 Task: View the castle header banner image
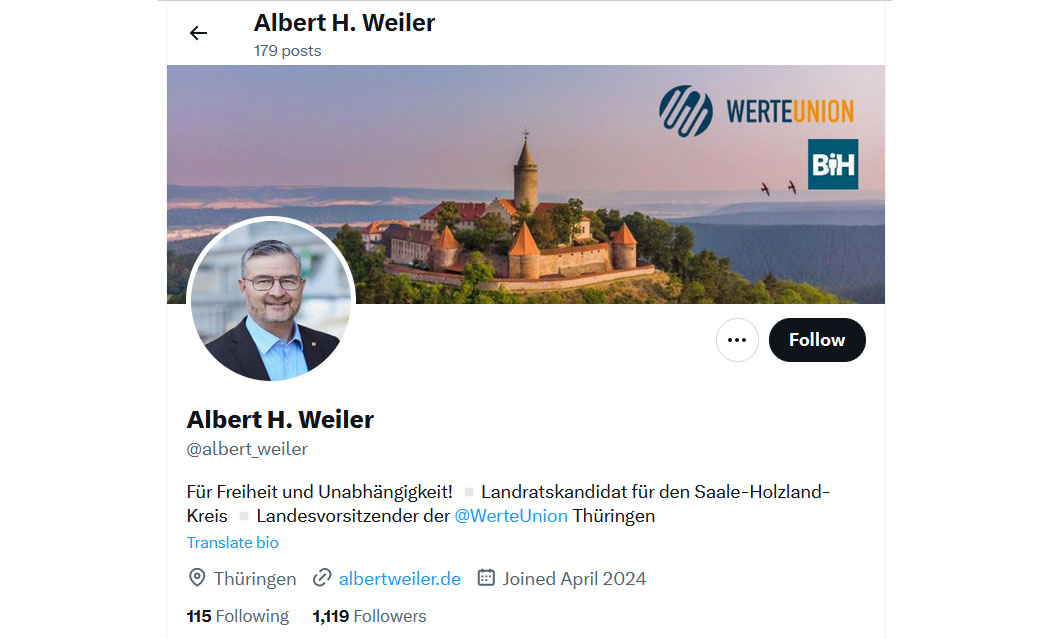pyautogui.click(x=526, y=184)
